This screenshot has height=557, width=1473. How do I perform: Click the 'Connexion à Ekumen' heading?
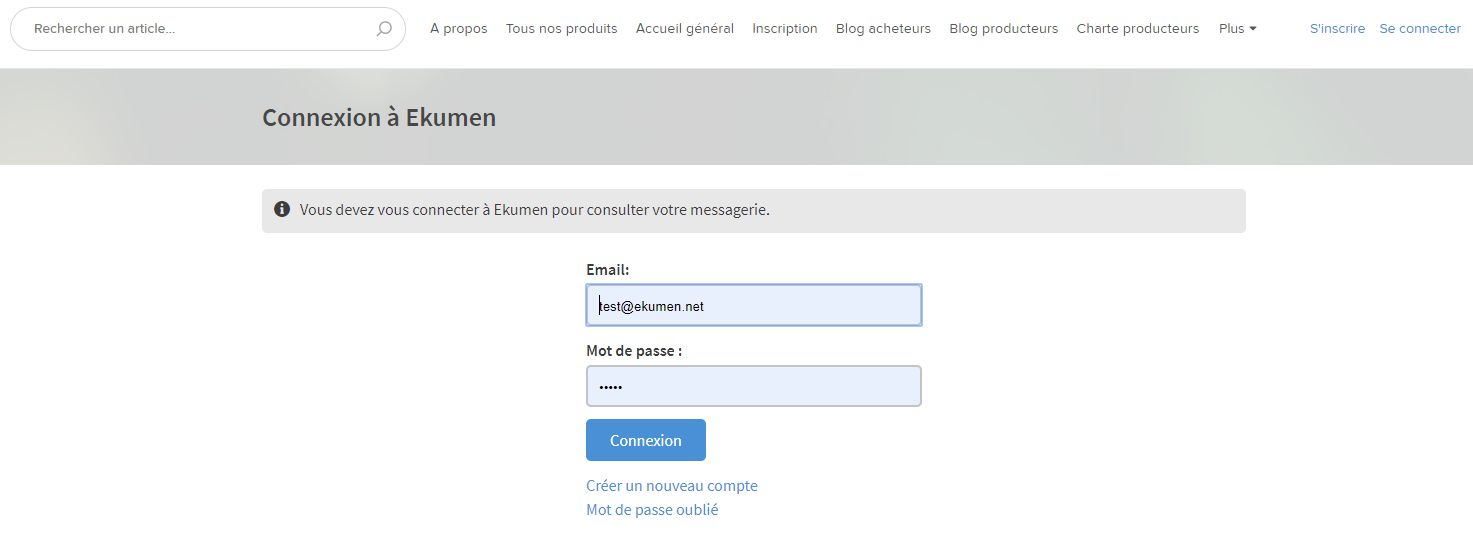(x=379, y=117)
